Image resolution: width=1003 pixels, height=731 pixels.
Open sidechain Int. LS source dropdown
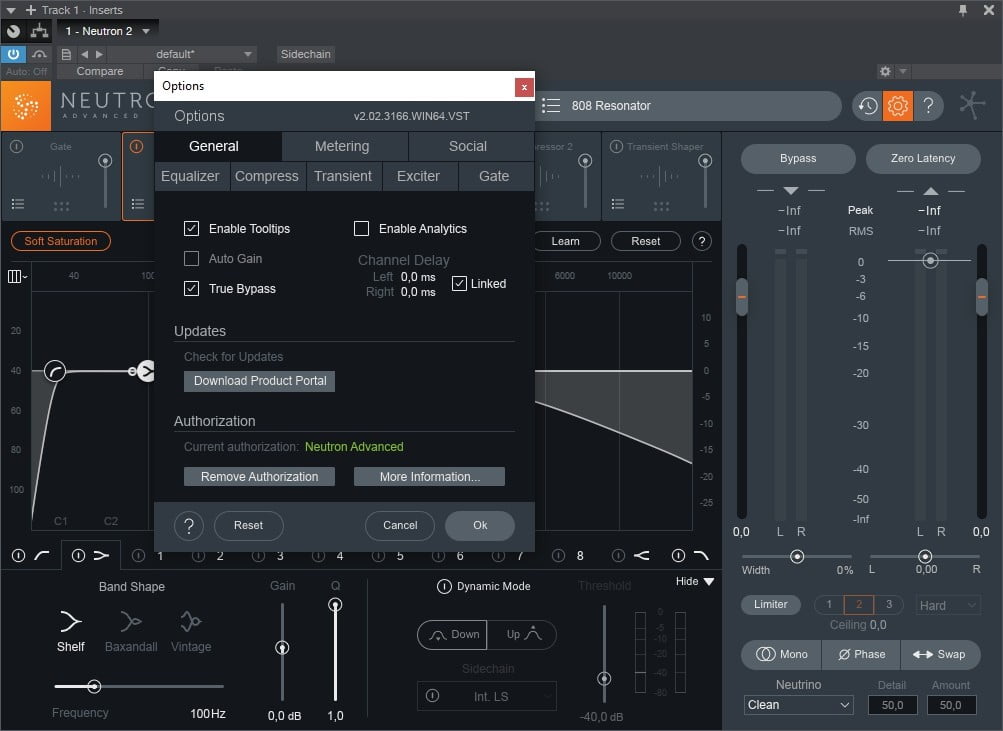point(487,696)
